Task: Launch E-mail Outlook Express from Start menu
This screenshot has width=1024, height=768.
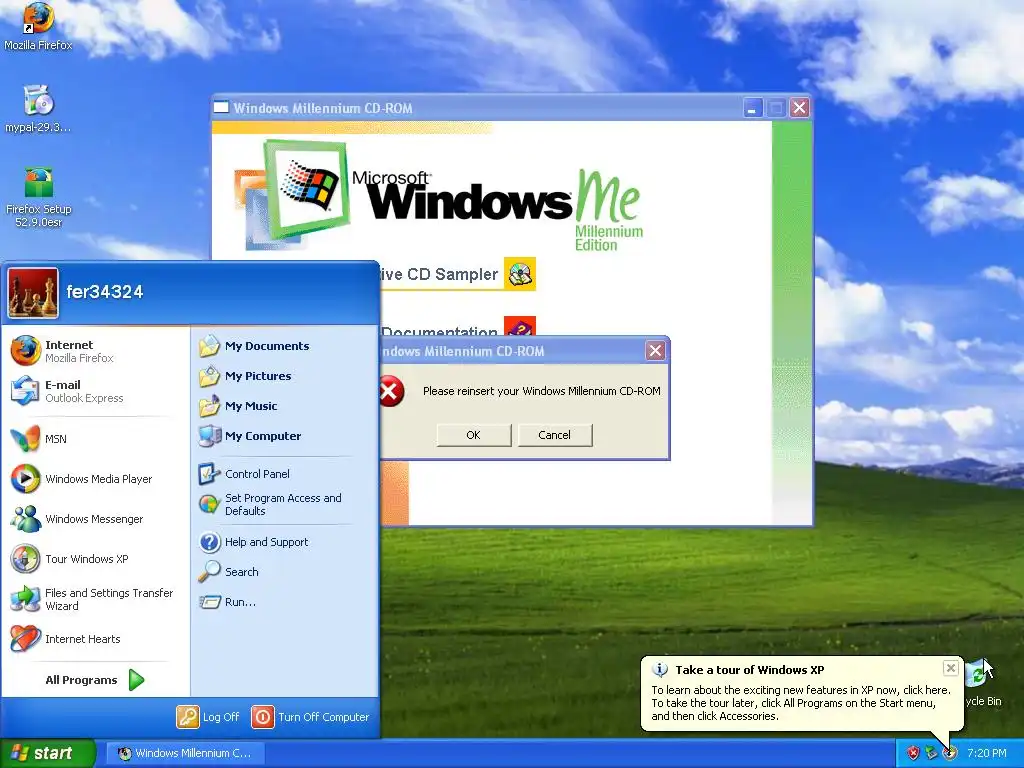Action: (x=95, y=391)
